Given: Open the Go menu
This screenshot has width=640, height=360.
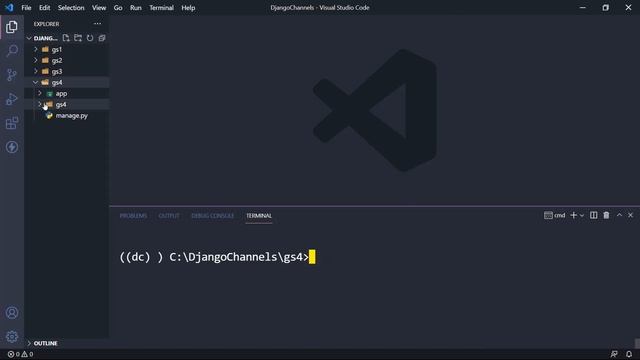Looking at the screenshot, I should [118, 8].
